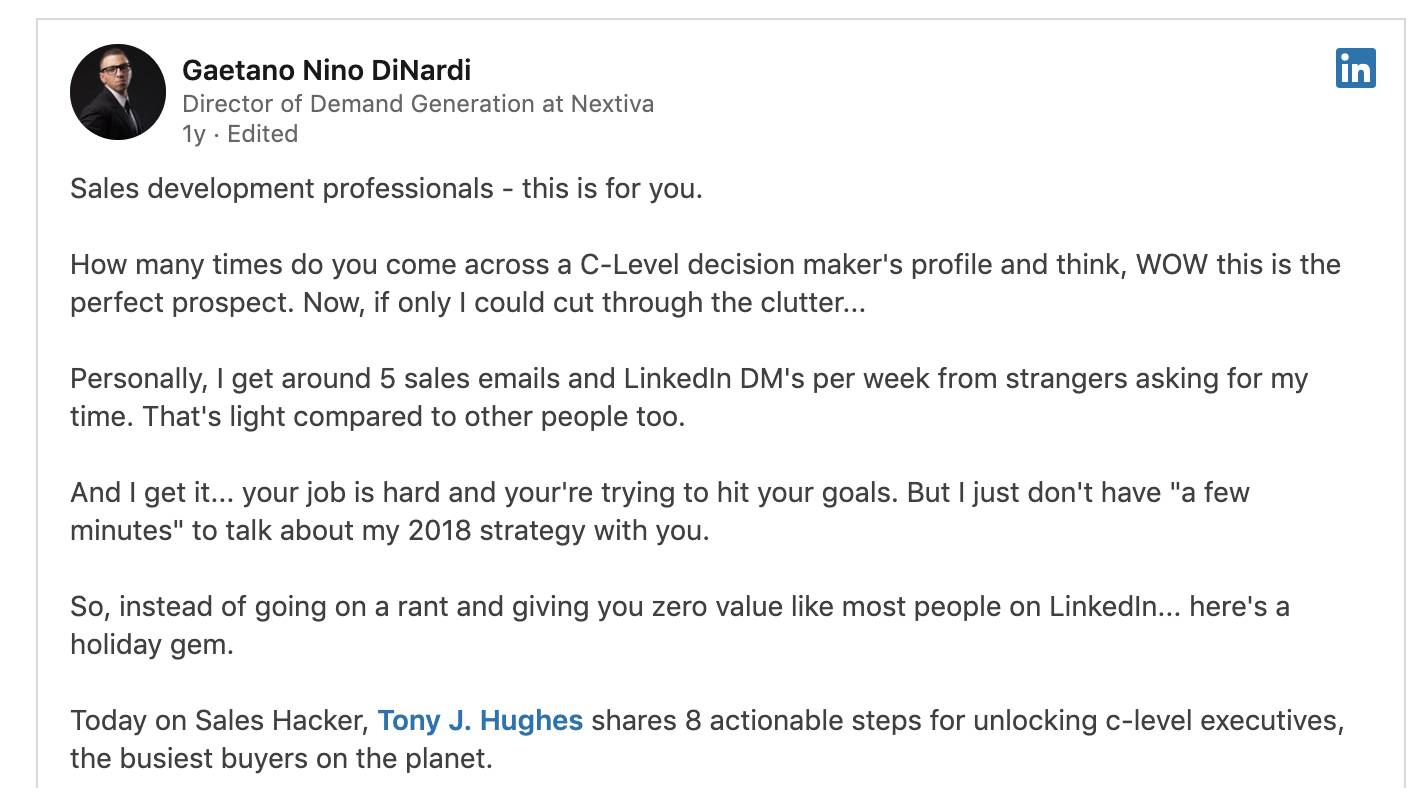This screenshot has height=812, width=1426.
Task: Click the author name Gaetano Nino DiNardi
Action: point(326,70)
